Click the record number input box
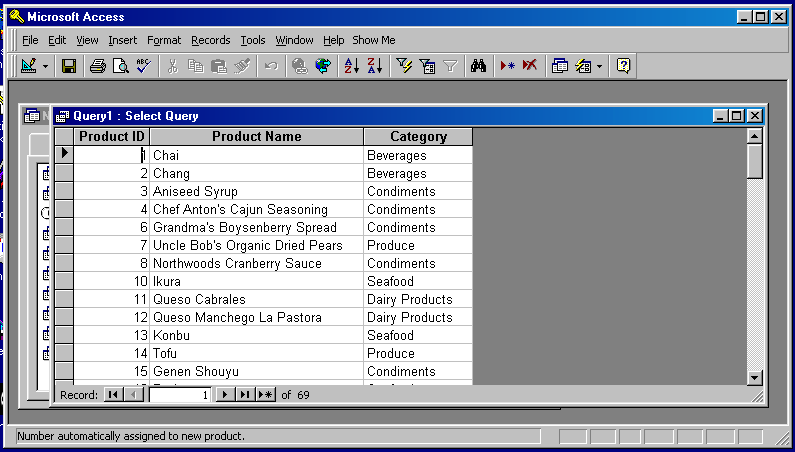This screenshot has height=452, width=795. coord(180,395)
